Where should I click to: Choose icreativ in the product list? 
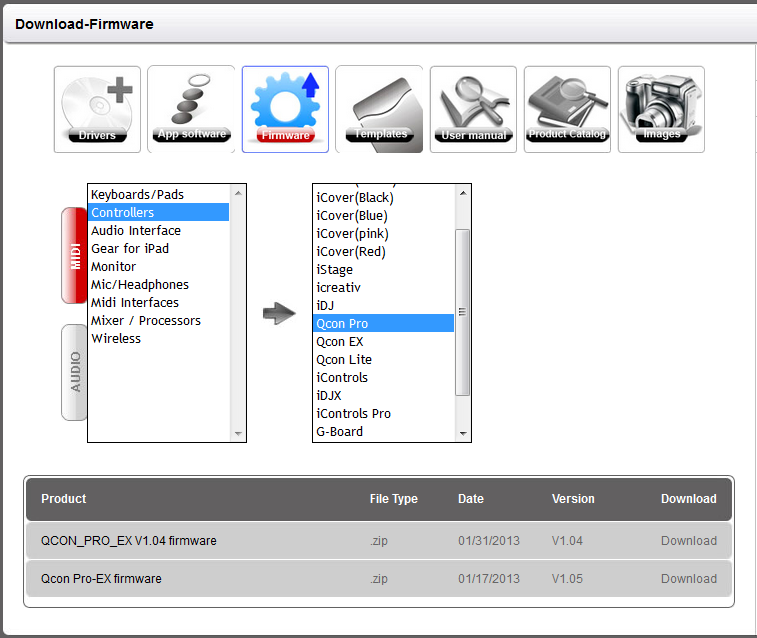click(x=384, y=288)
